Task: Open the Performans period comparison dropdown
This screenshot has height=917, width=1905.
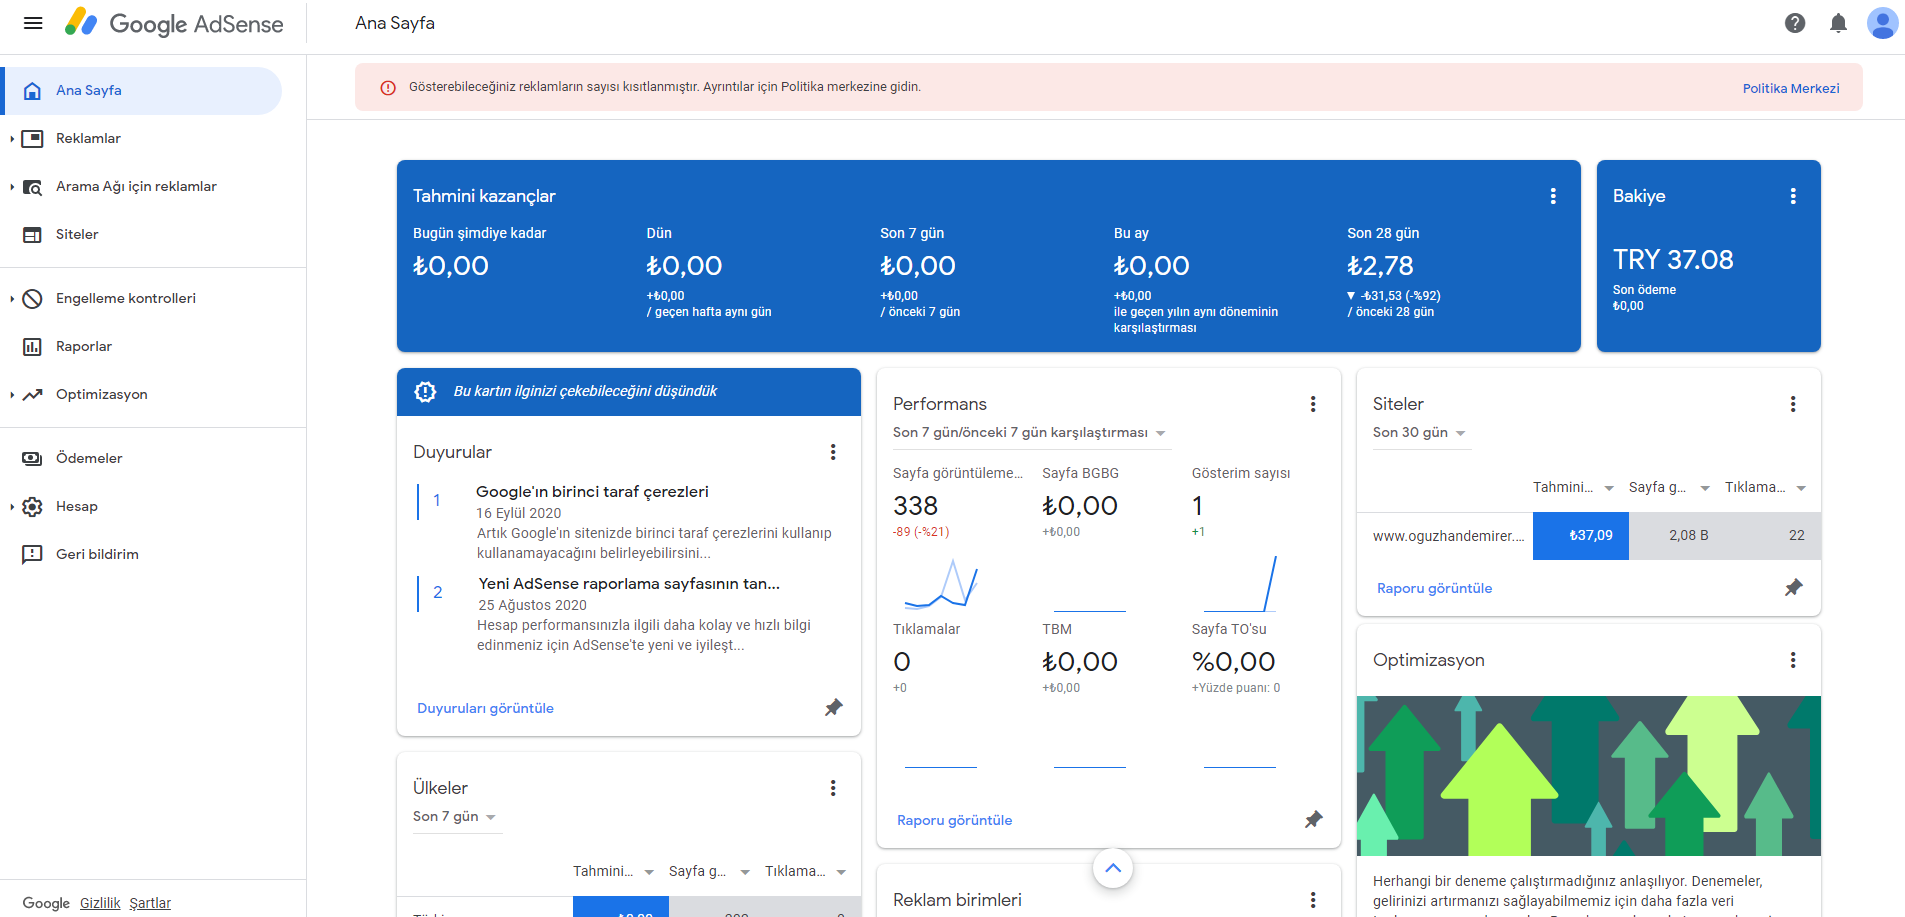Action: pos(1030,433)
